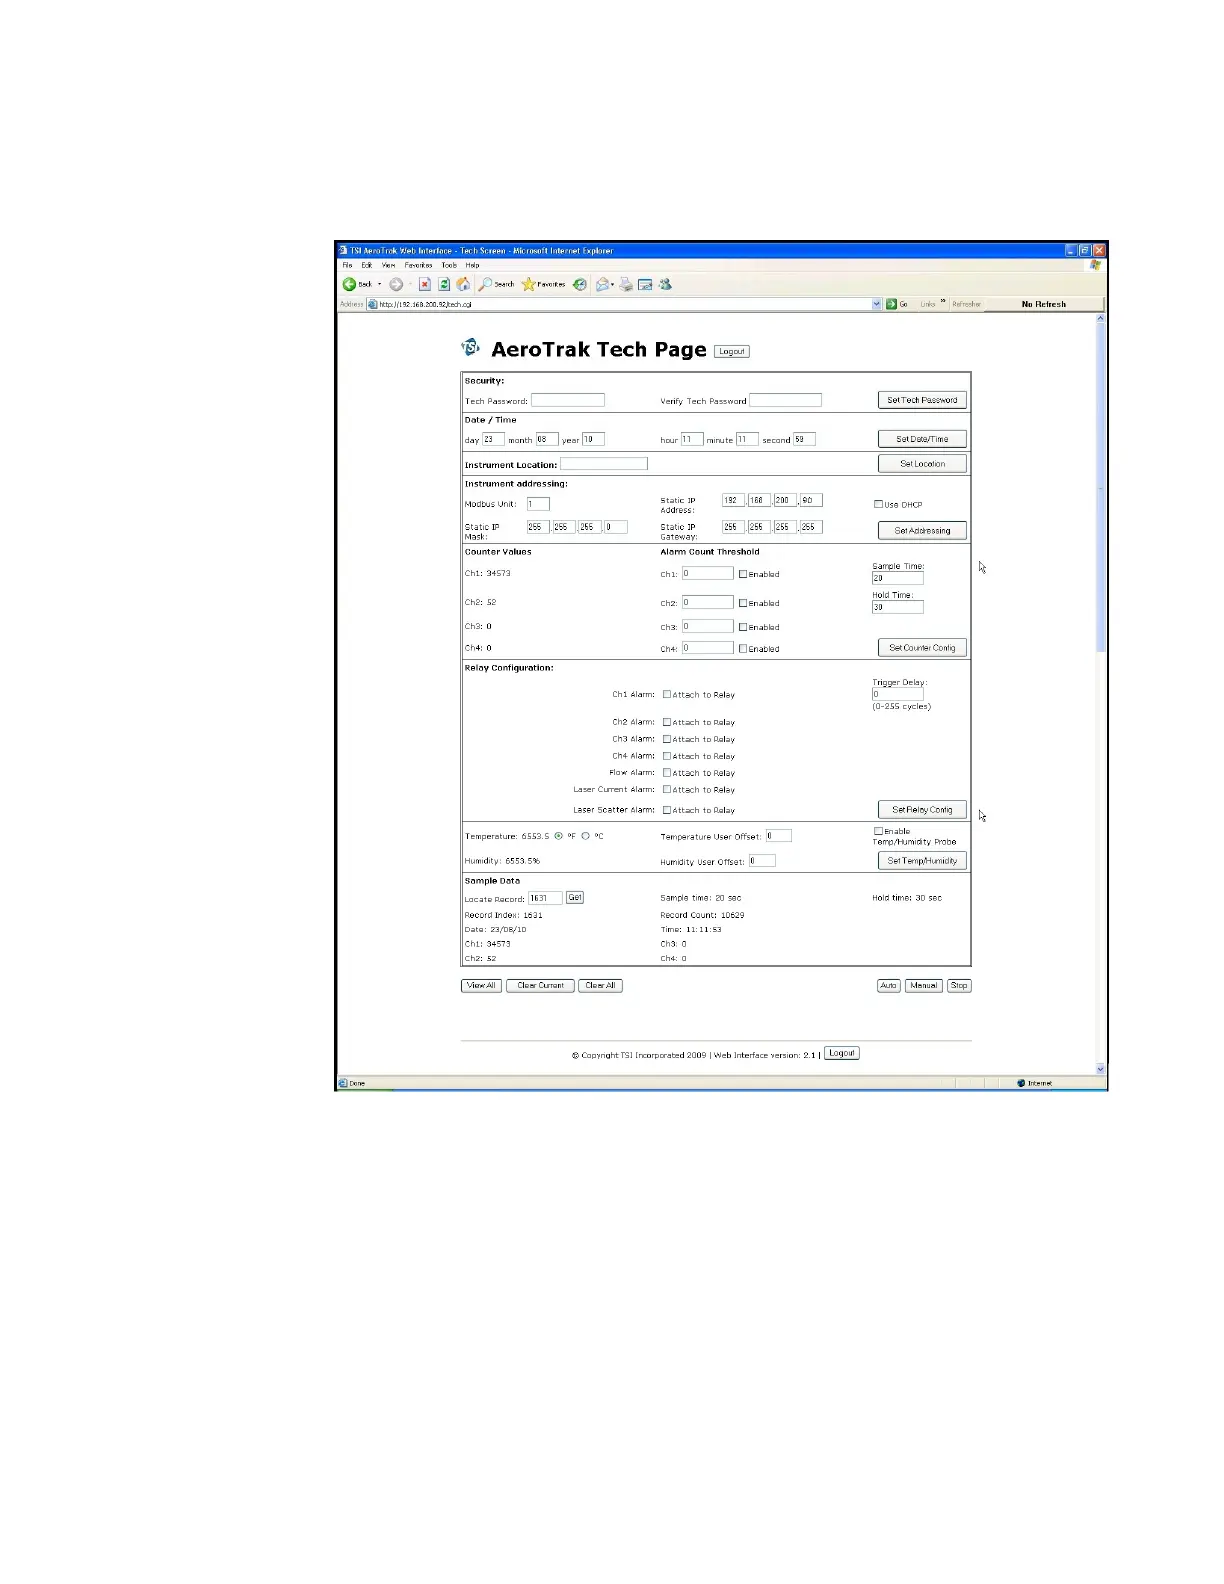Click the Set Counter Config button
The width and height of the screenshot is (1224, 1584).
tap(922, 648)
